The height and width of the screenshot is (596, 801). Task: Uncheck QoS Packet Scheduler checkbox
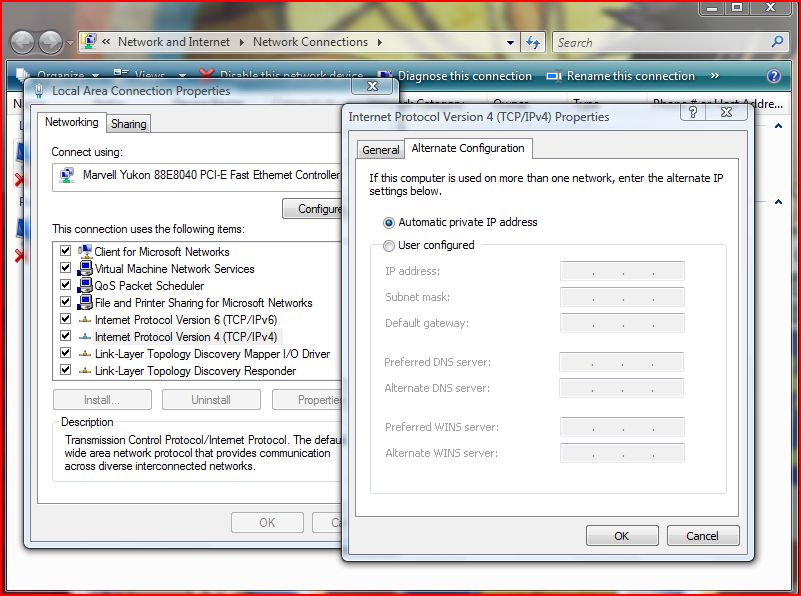65,284
